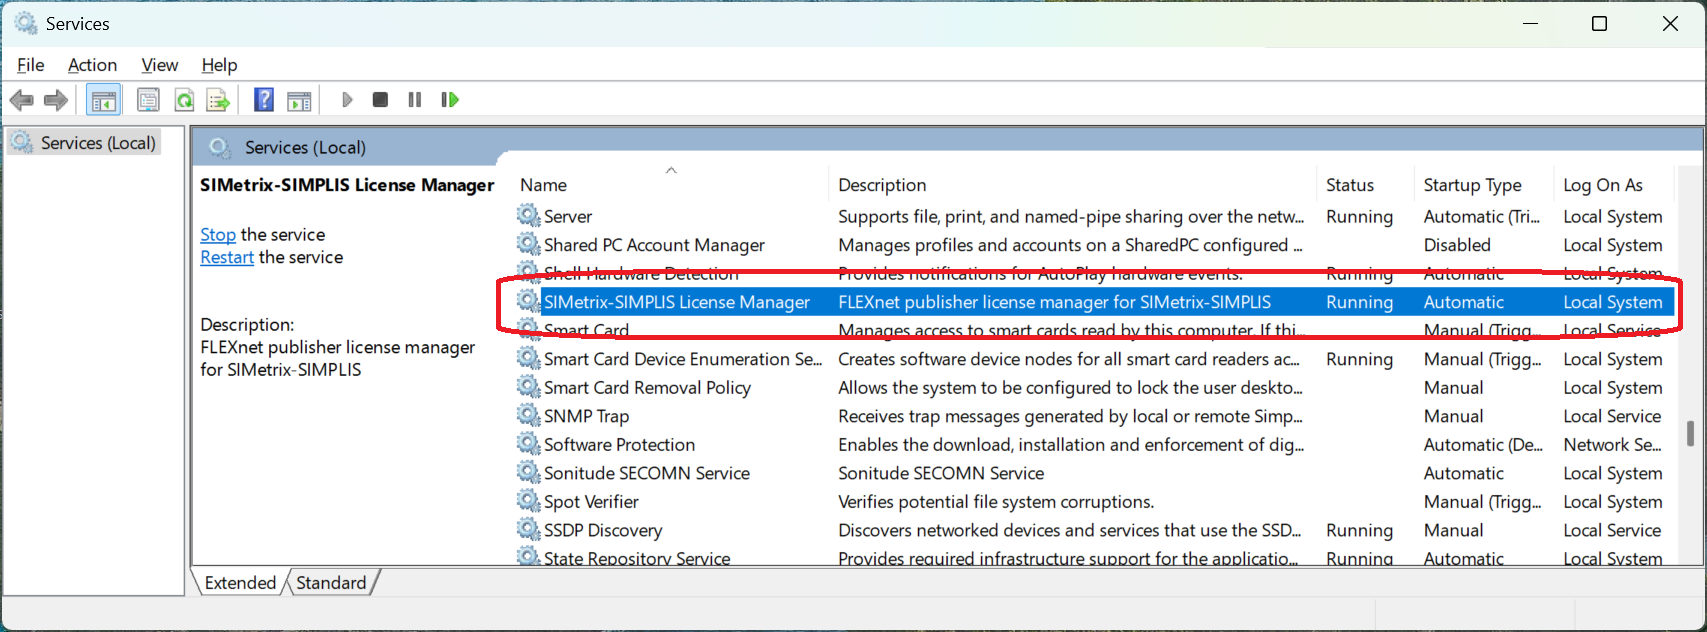Image resolution: width=1707 pixels, height=632 pixels.
Task: Click the Verifies potential file system corruptions description
Action: pyautogui.click(x=996, y=501)
